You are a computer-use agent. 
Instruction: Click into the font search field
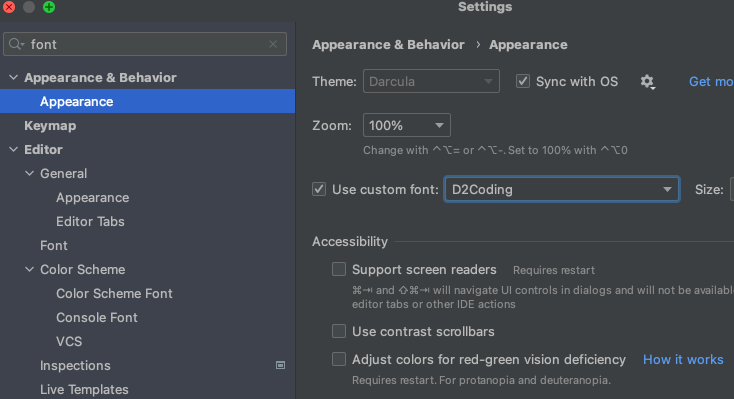(145, 44)
